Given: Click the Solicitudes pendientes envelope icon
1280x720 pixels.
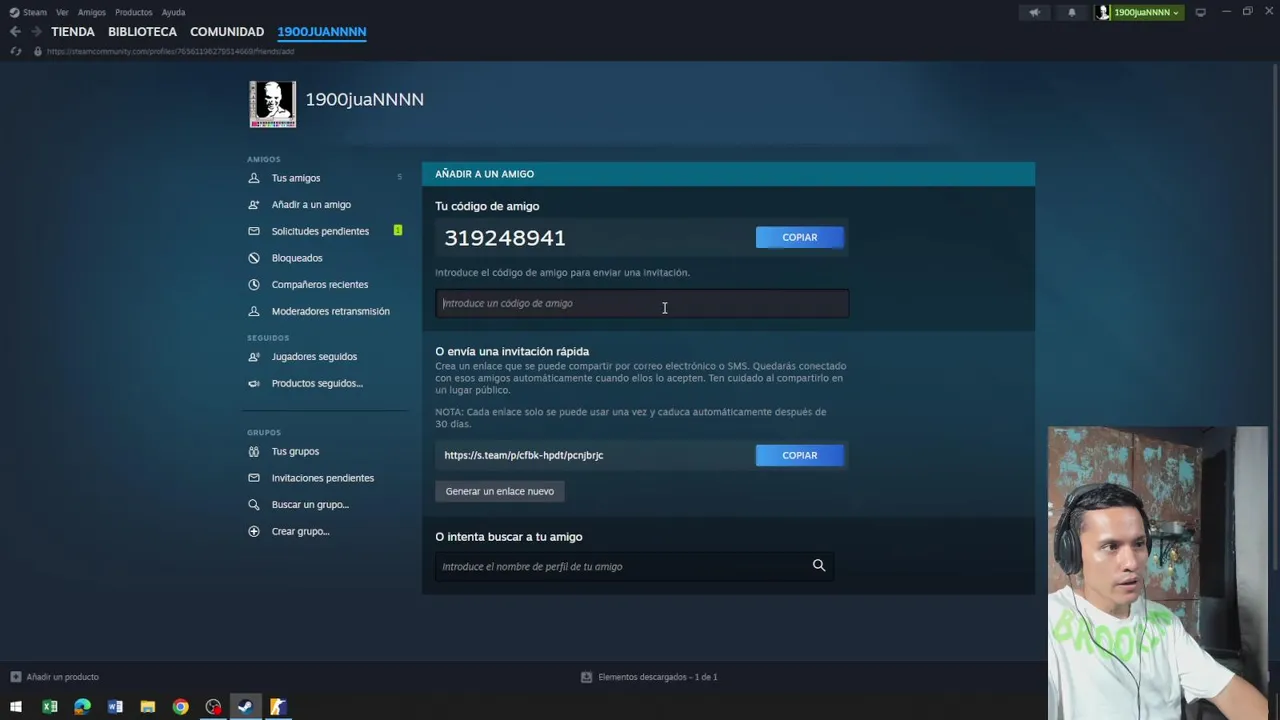Looking at the screenshot, I should click(254, 231).
